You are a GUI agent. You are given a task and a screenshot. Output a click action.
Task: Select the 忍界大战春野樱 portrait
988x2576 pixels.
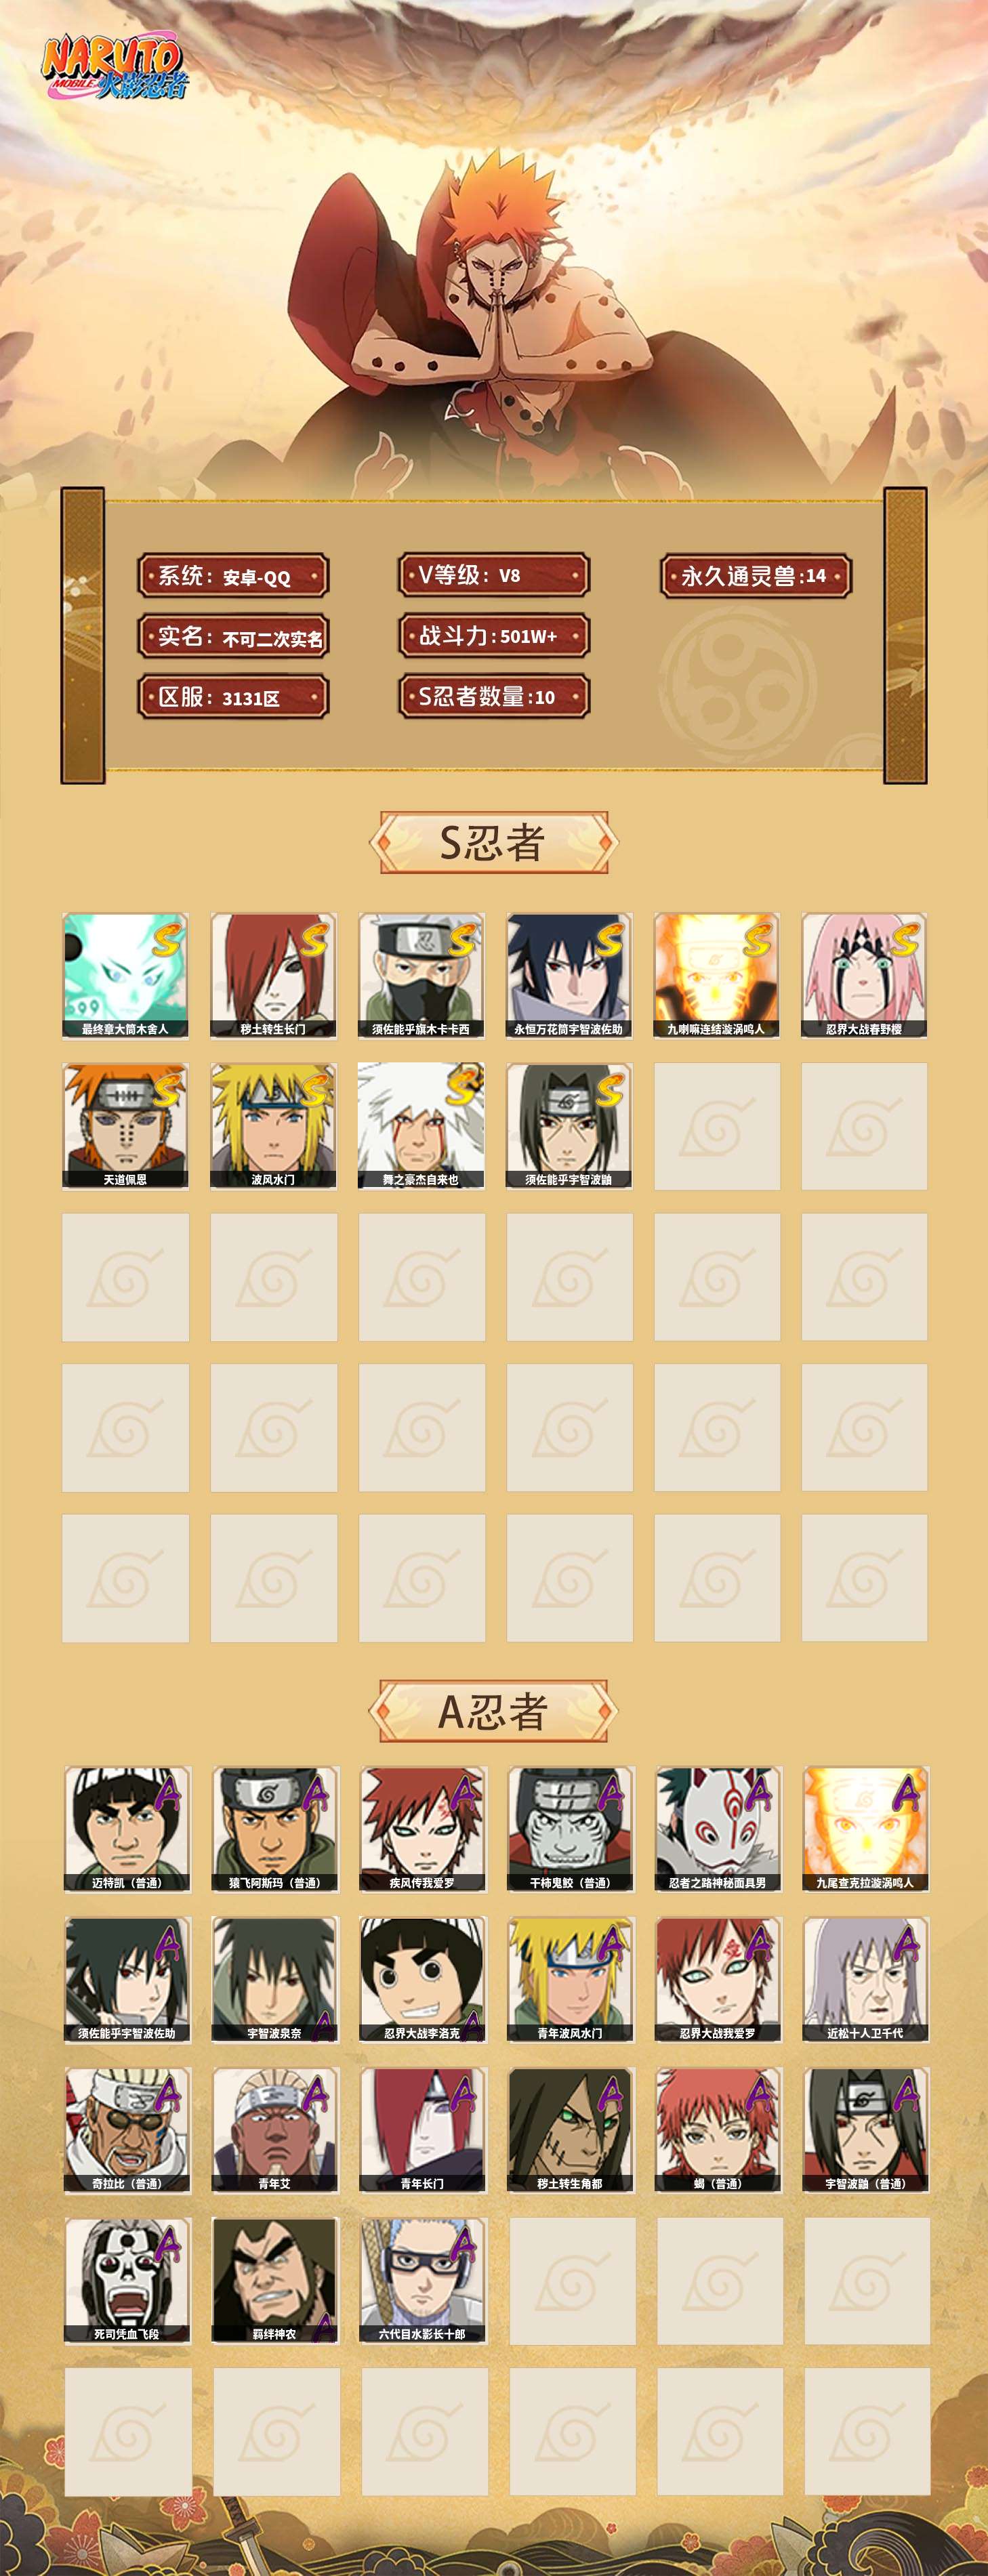click(x=864, y=975)
